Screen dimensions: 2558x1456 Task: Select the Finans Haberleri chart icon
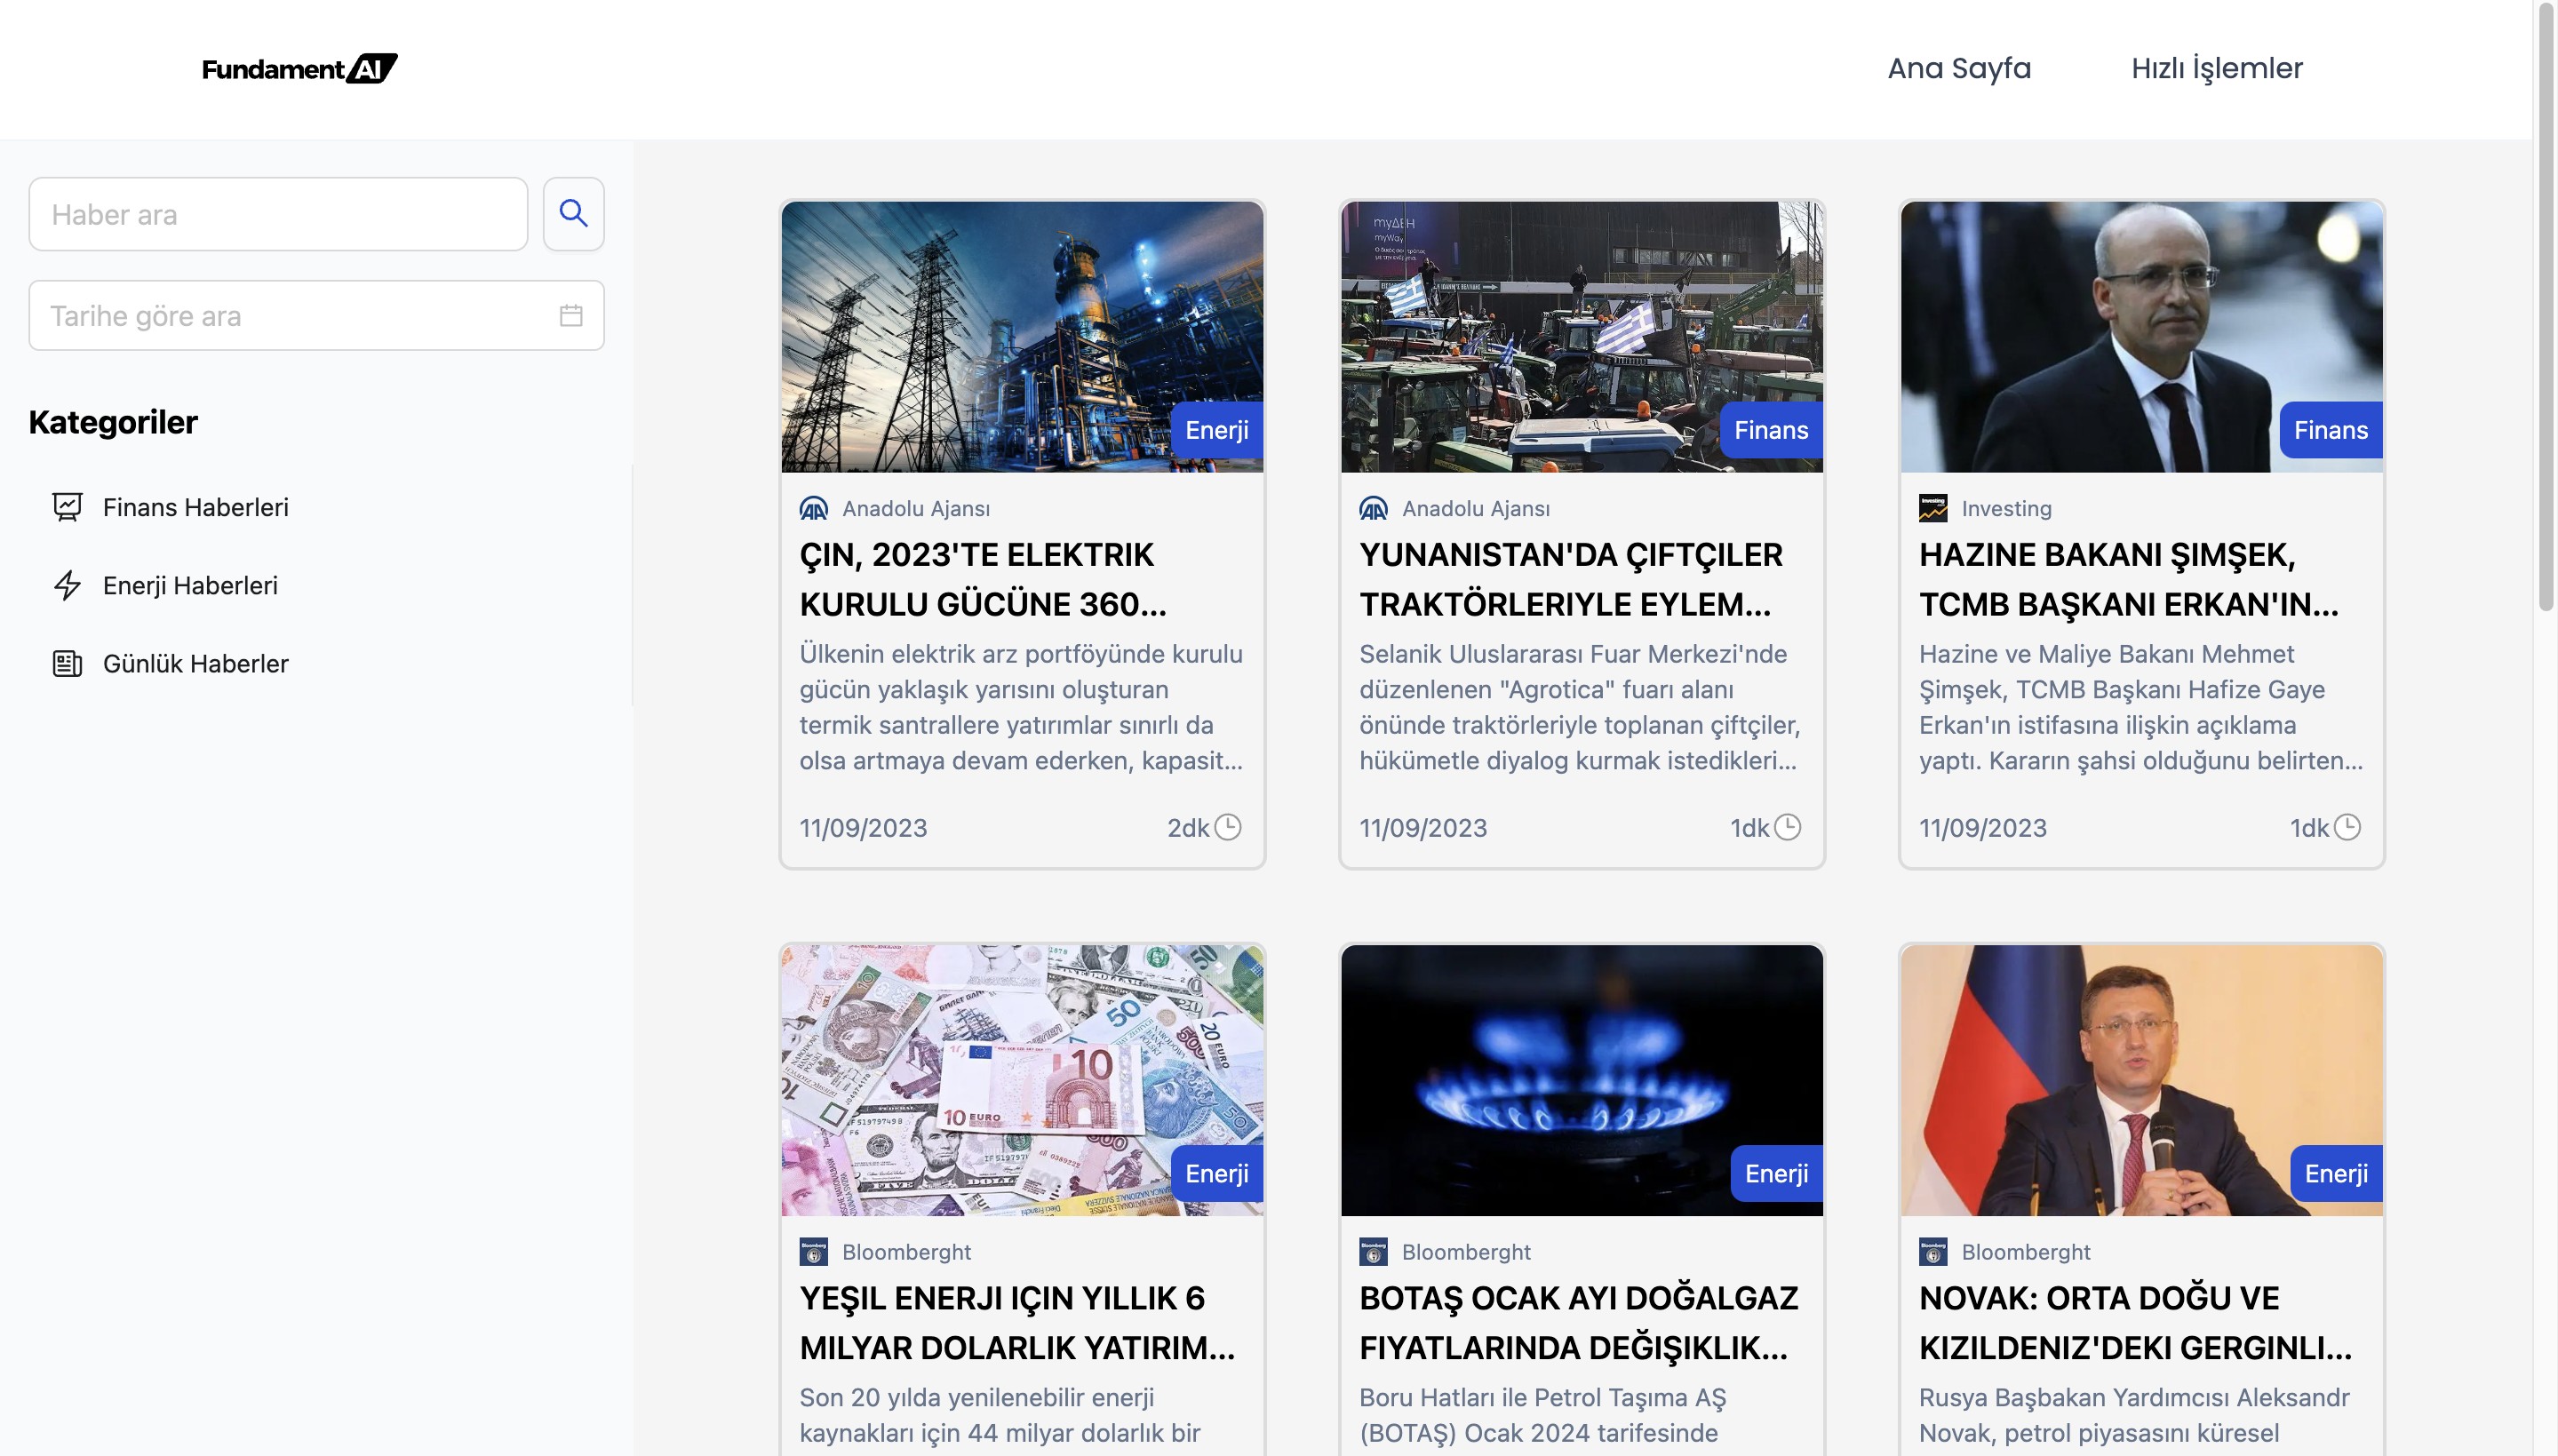point(66,507)
